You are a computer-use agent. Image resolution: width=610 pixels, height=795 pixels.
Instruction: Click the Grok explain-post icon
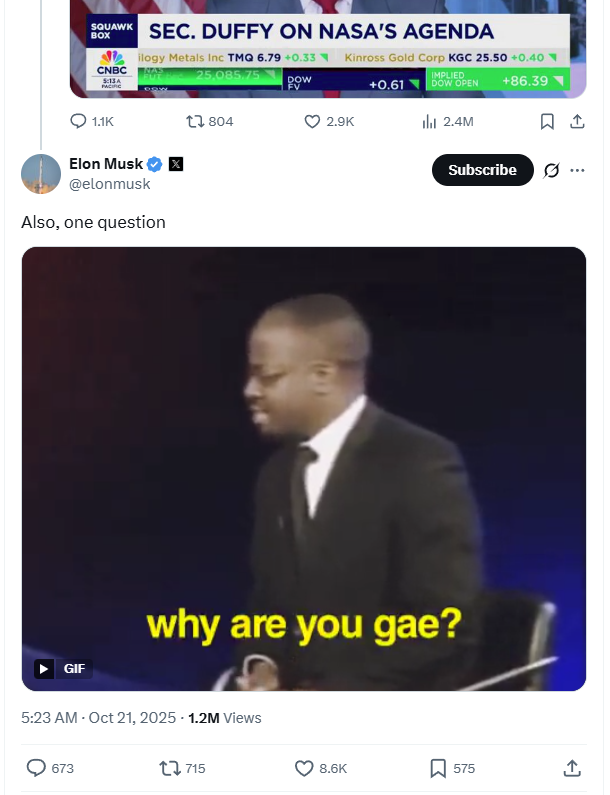[551, 170]
